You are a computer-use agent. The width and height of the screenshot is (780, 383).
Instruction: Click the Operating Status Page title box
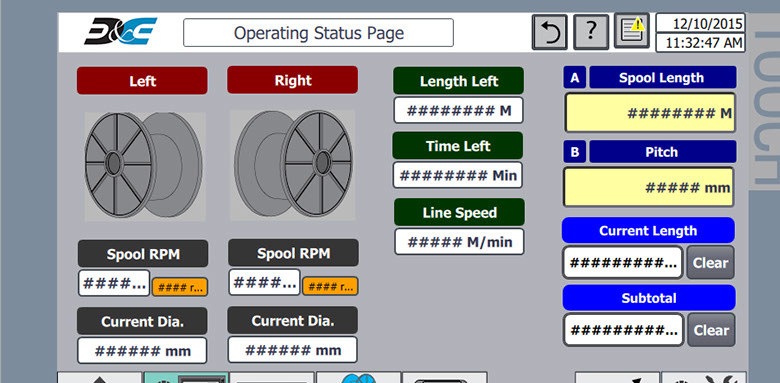[x=318, y=33]
